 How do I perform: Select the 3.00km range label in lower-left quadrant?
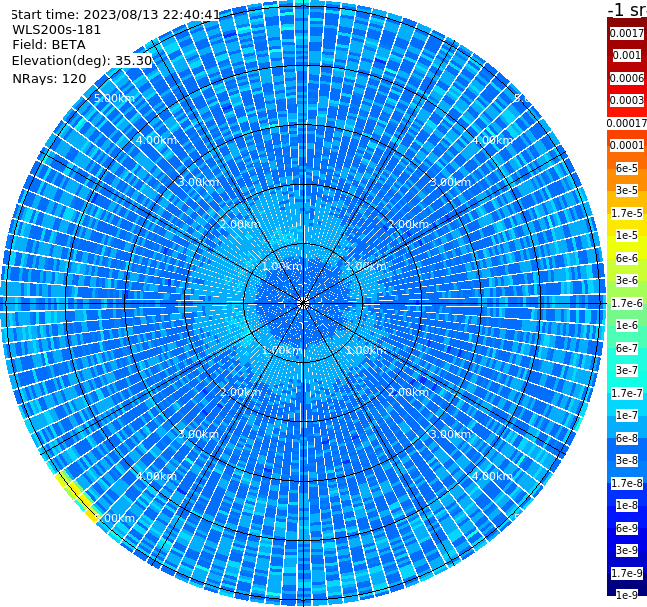click(x=198, y=434)
